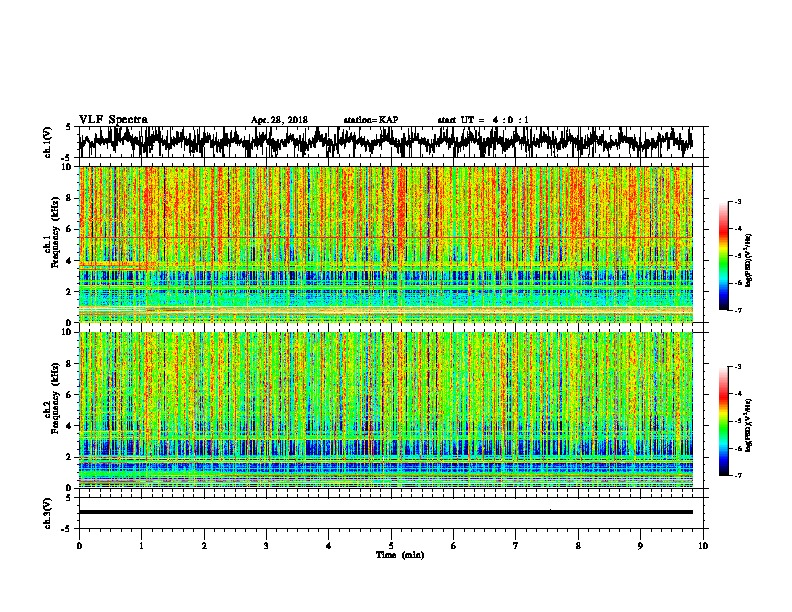The image size is (792, 612).
Task: Click the ch.3(V) axis label
Action: 48,513
